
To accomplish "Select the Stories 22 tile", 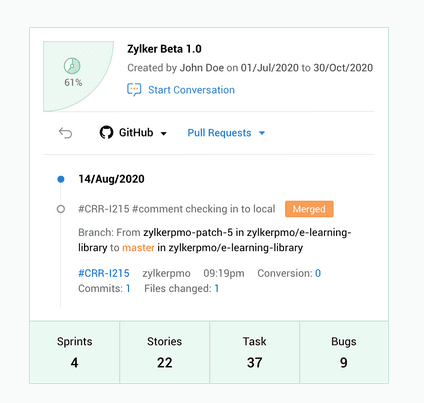I will [x=165, y=352].
